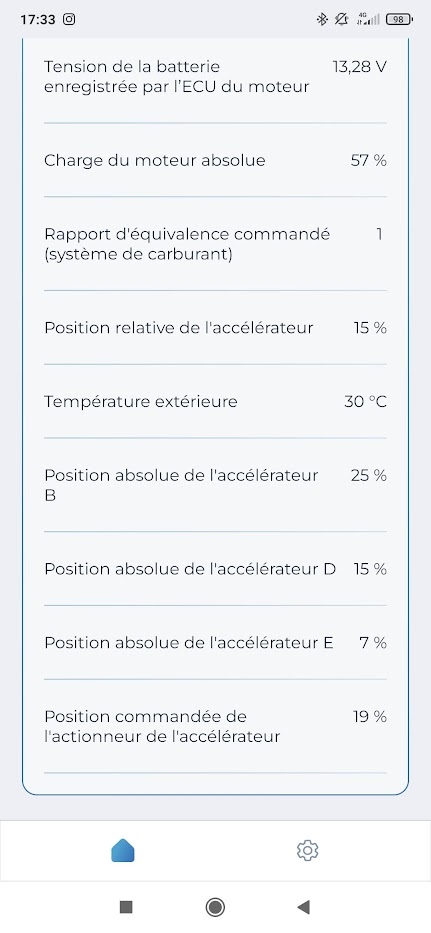Viewport: 431px width, 933px height.
Task: Tap the Instagram notification icon
Action: 69,19
